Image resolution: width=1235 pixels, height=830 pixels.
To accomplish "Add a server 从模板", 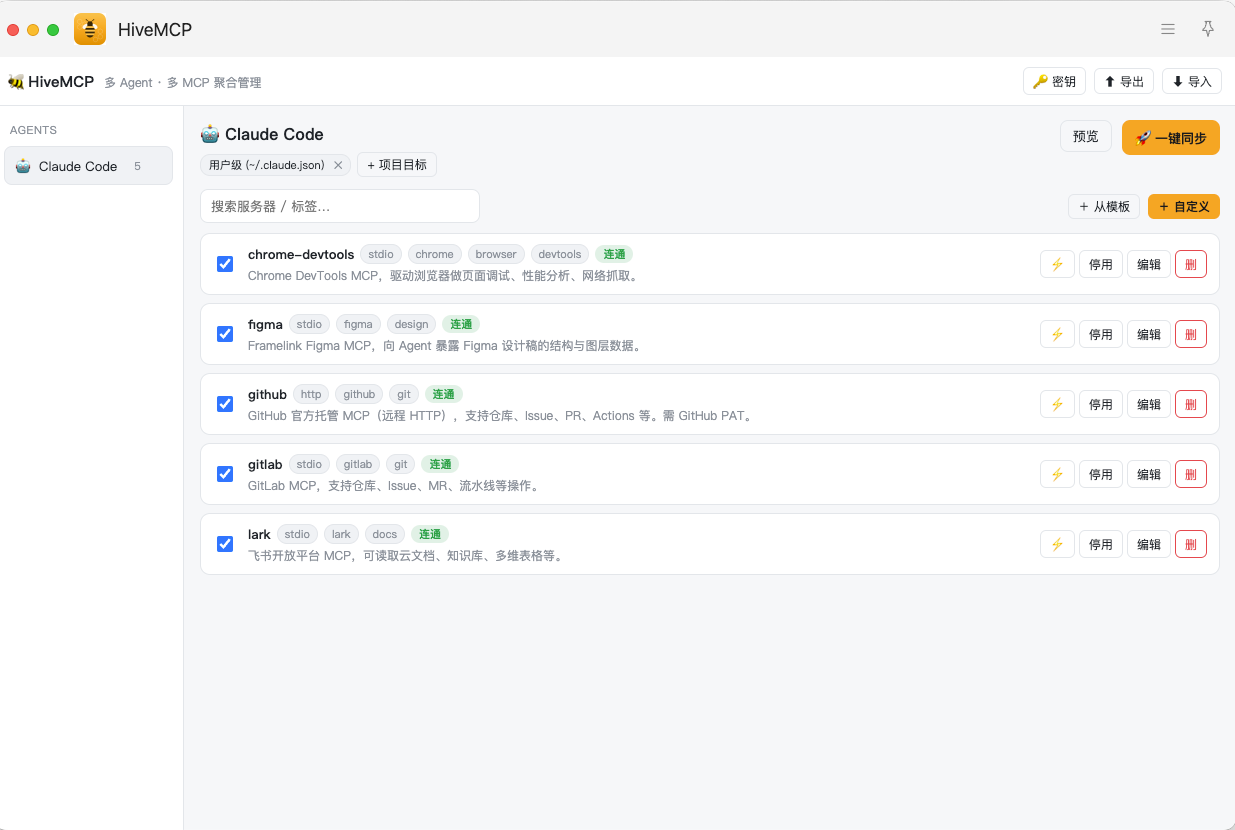I will [1104, 207].
